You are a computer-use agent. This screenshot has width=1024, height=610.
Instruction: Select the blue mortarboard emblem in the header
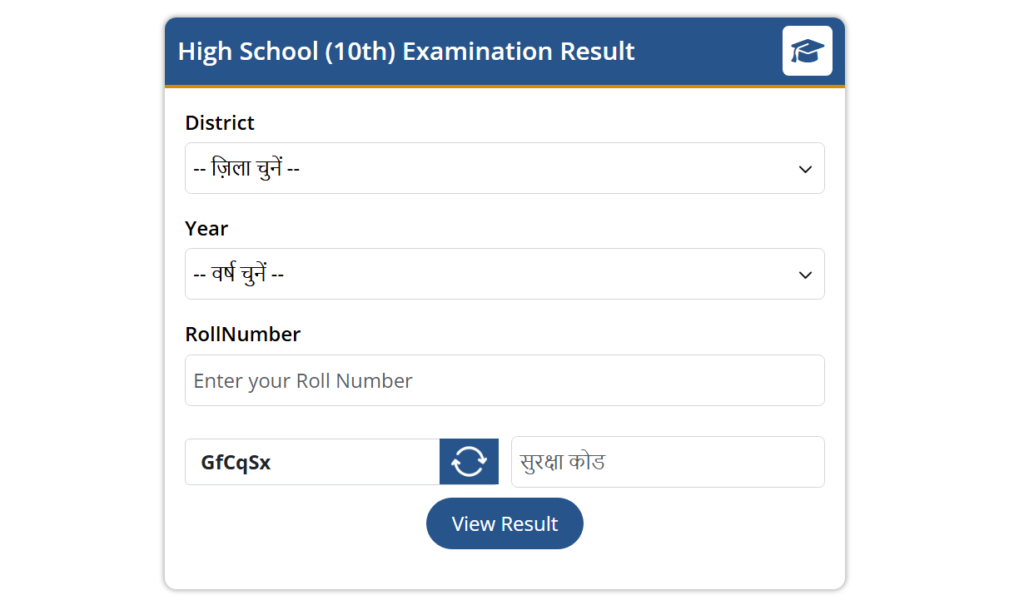tap(806, 51)
